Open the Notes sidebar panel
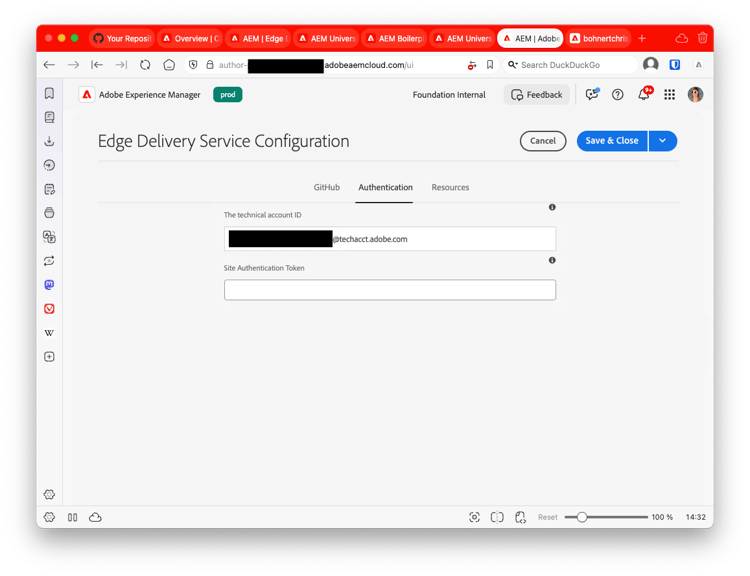The height and width of the screenshot is (576, 750). (49, 189)
